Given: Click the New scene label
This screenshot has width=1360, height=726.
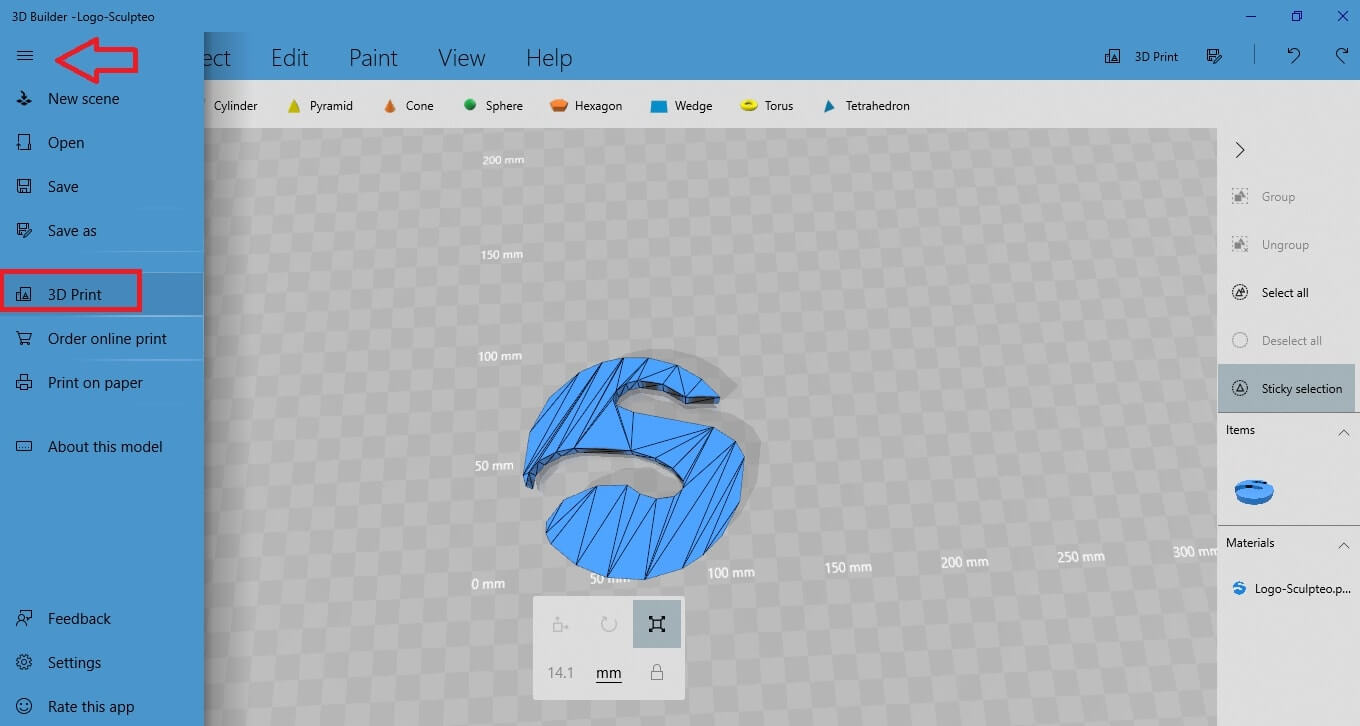Looking at the screenshot, I should [84, 99].
